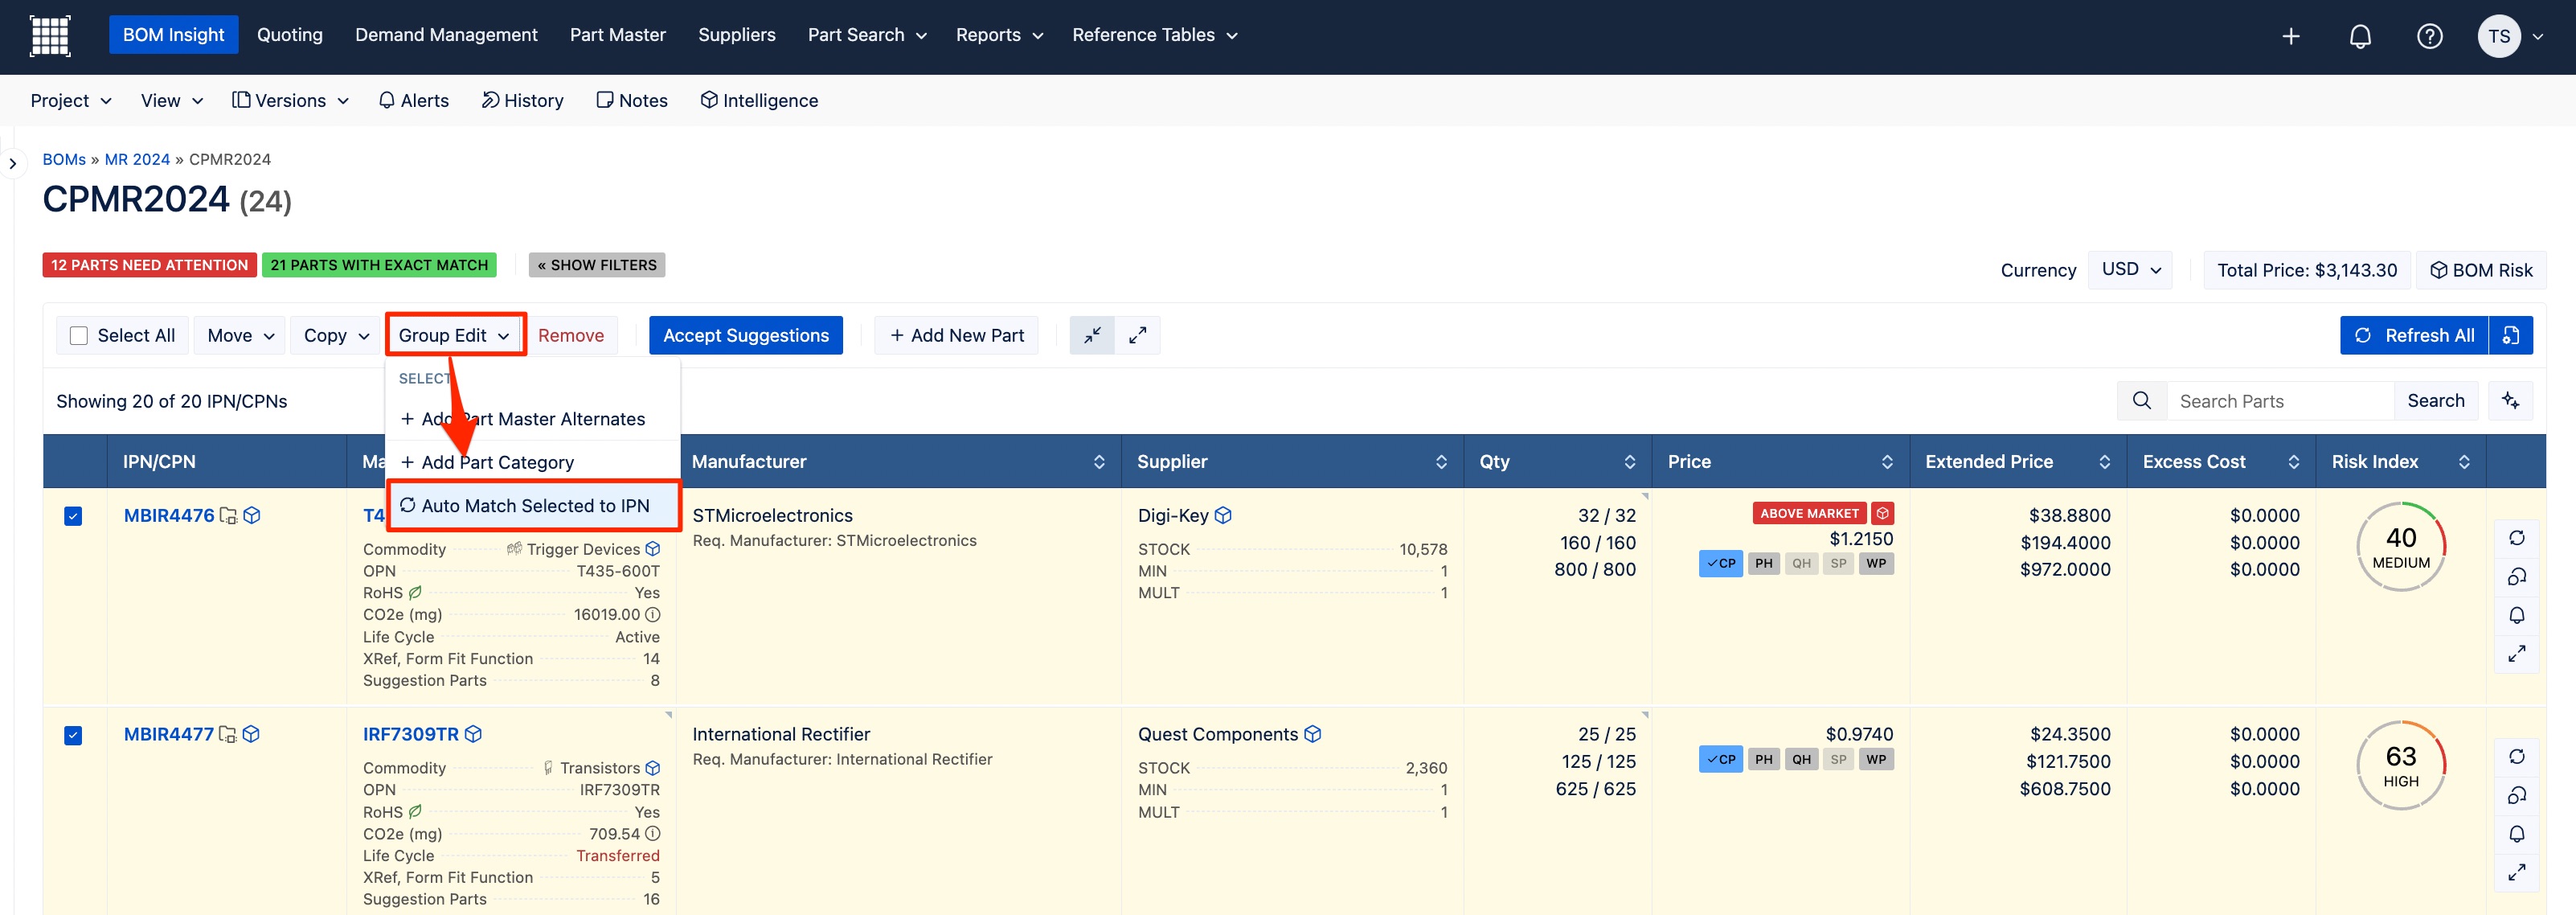The height and width of the screenshot is (915, 2576).
Task: Open the app grid launcher icon
Action: point(50,36)
